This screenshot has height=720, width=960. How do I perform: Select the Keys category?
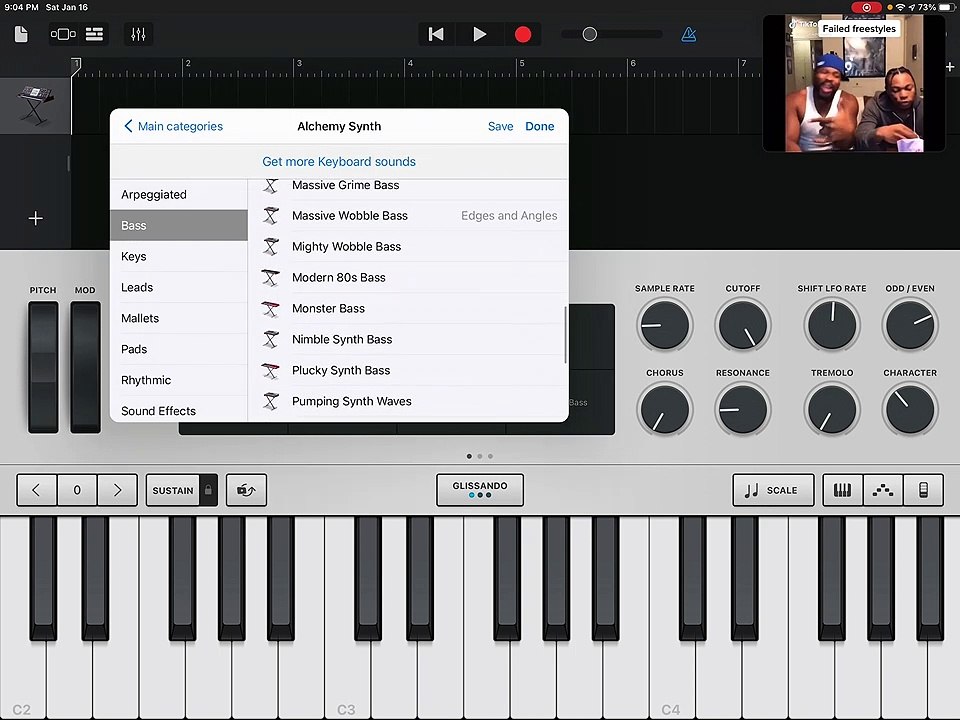(179, 257)
